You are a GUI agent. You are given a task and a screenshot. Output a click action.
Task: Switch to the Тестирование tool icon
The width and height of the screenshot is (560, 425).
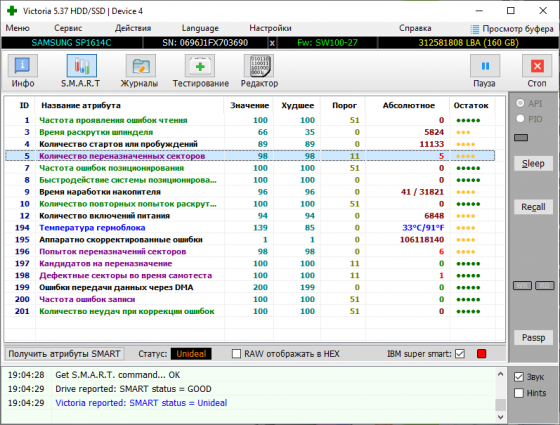(200, 66)
